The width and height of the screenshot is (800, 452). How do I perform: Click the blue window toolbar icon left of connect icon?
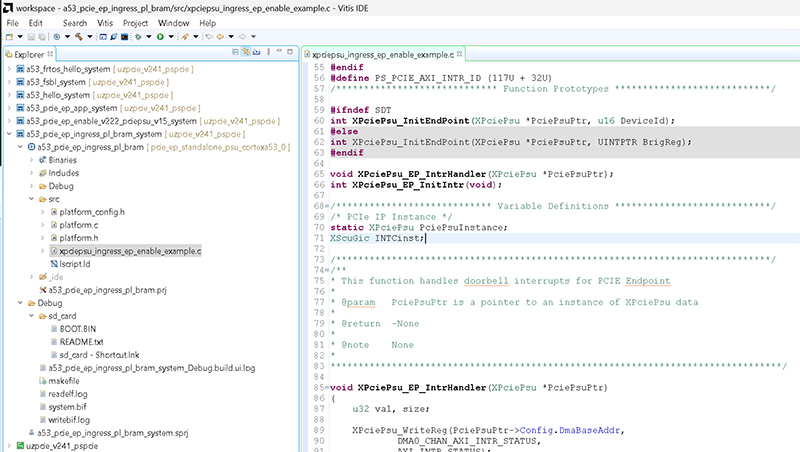click(103, 37)
